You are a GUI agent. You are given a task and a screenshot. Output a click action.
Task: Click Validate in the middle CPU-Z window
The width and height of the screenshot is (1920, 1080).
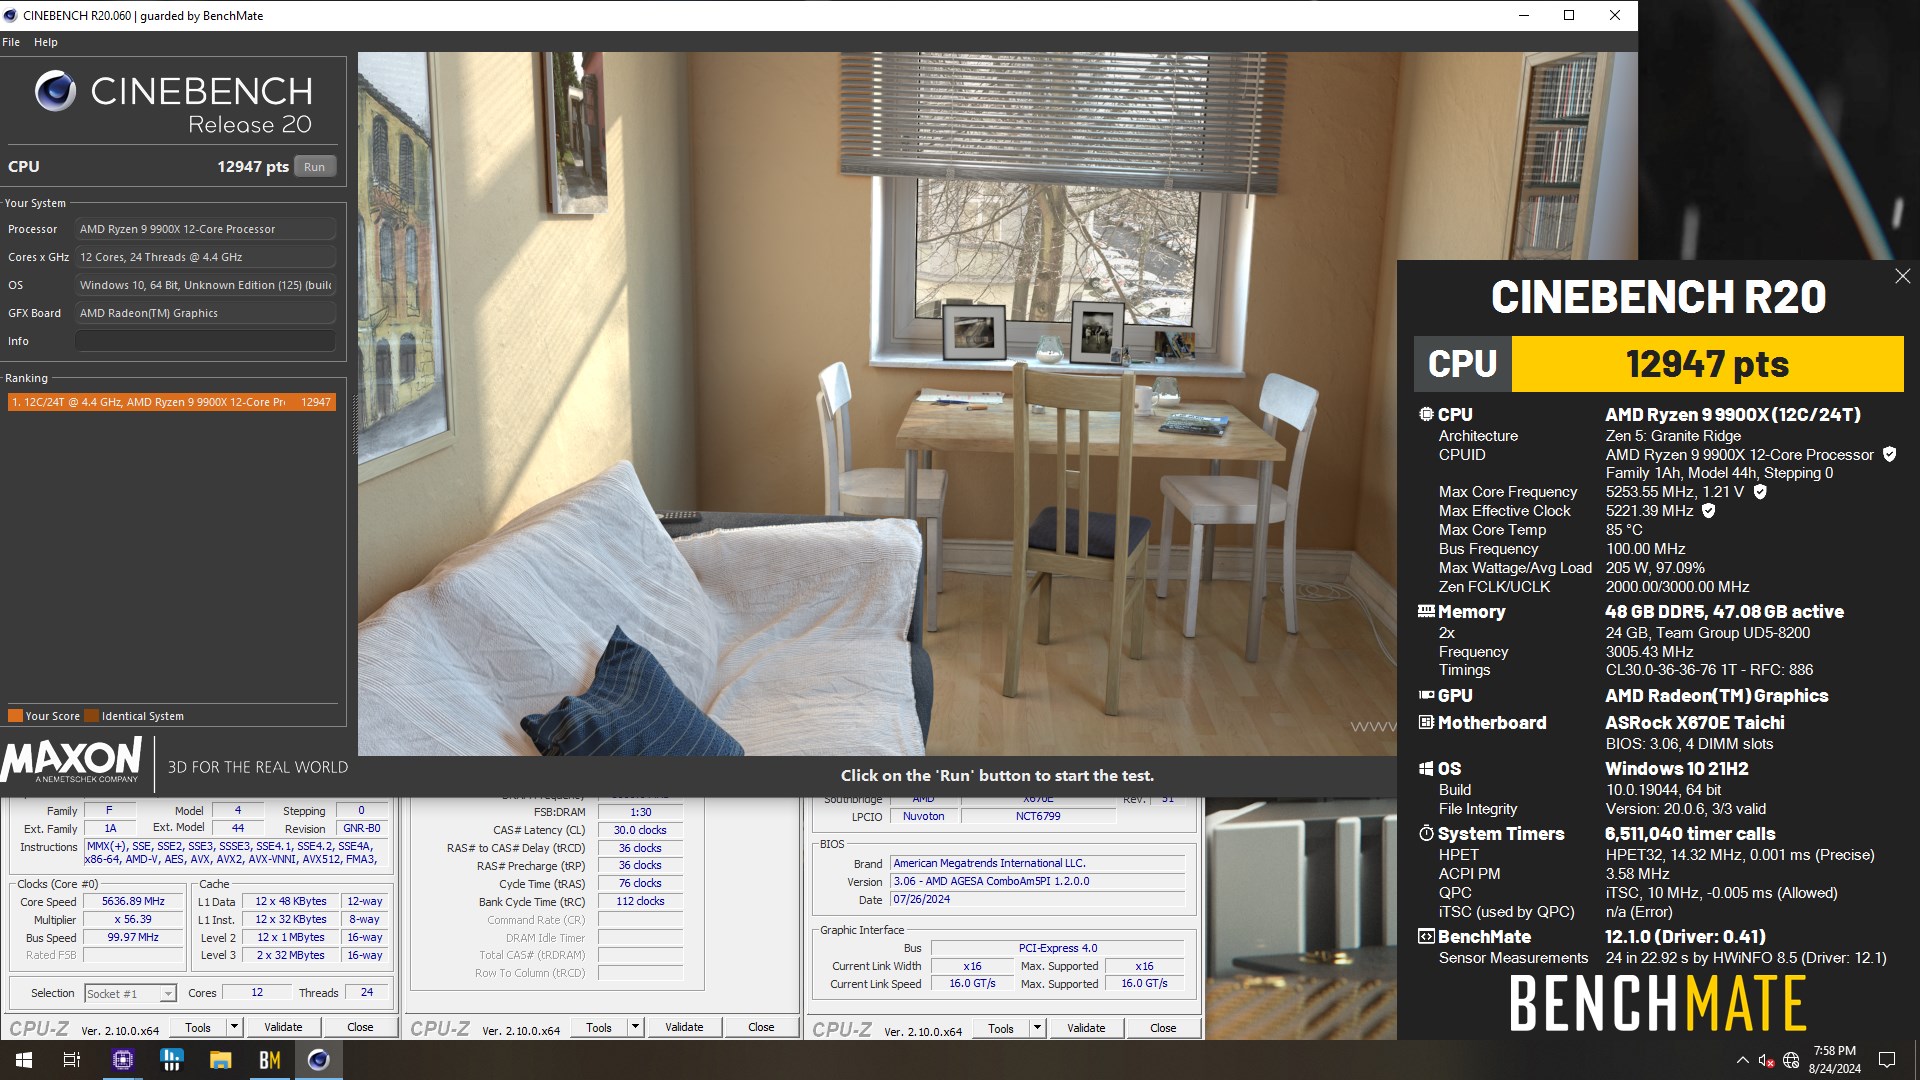684,1027
